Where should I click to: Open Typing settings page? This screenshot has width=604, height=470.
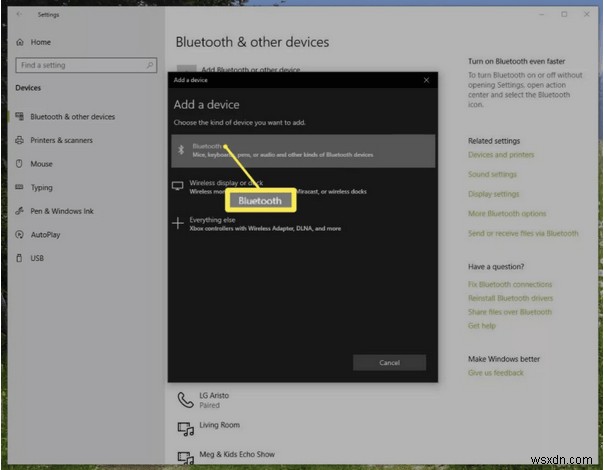click(x=42, y=188)
